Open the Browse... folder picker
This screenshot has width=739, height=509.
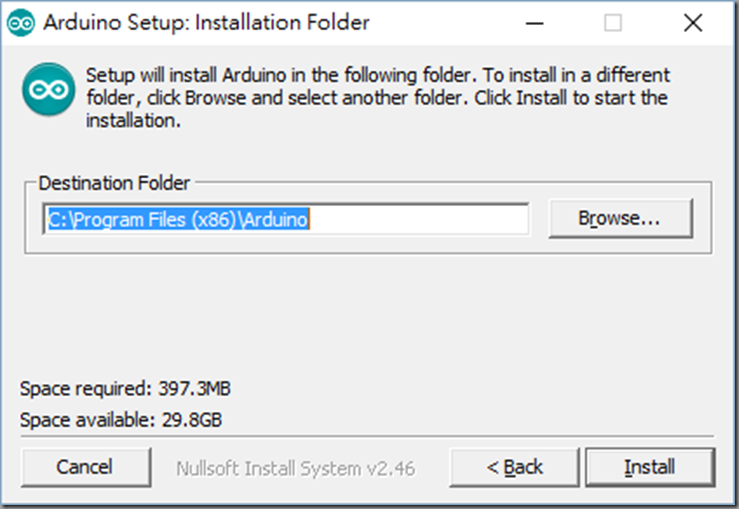click(x=621, y=218)
